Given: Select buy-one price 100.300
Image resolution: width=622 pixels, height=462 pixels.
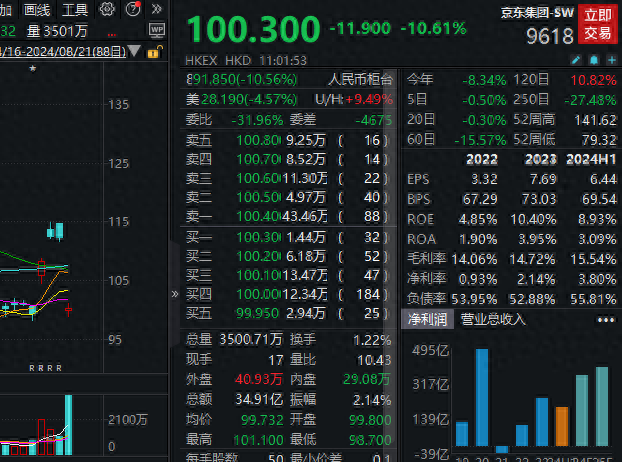Looking at the screenshot, I should click(258, 237).
